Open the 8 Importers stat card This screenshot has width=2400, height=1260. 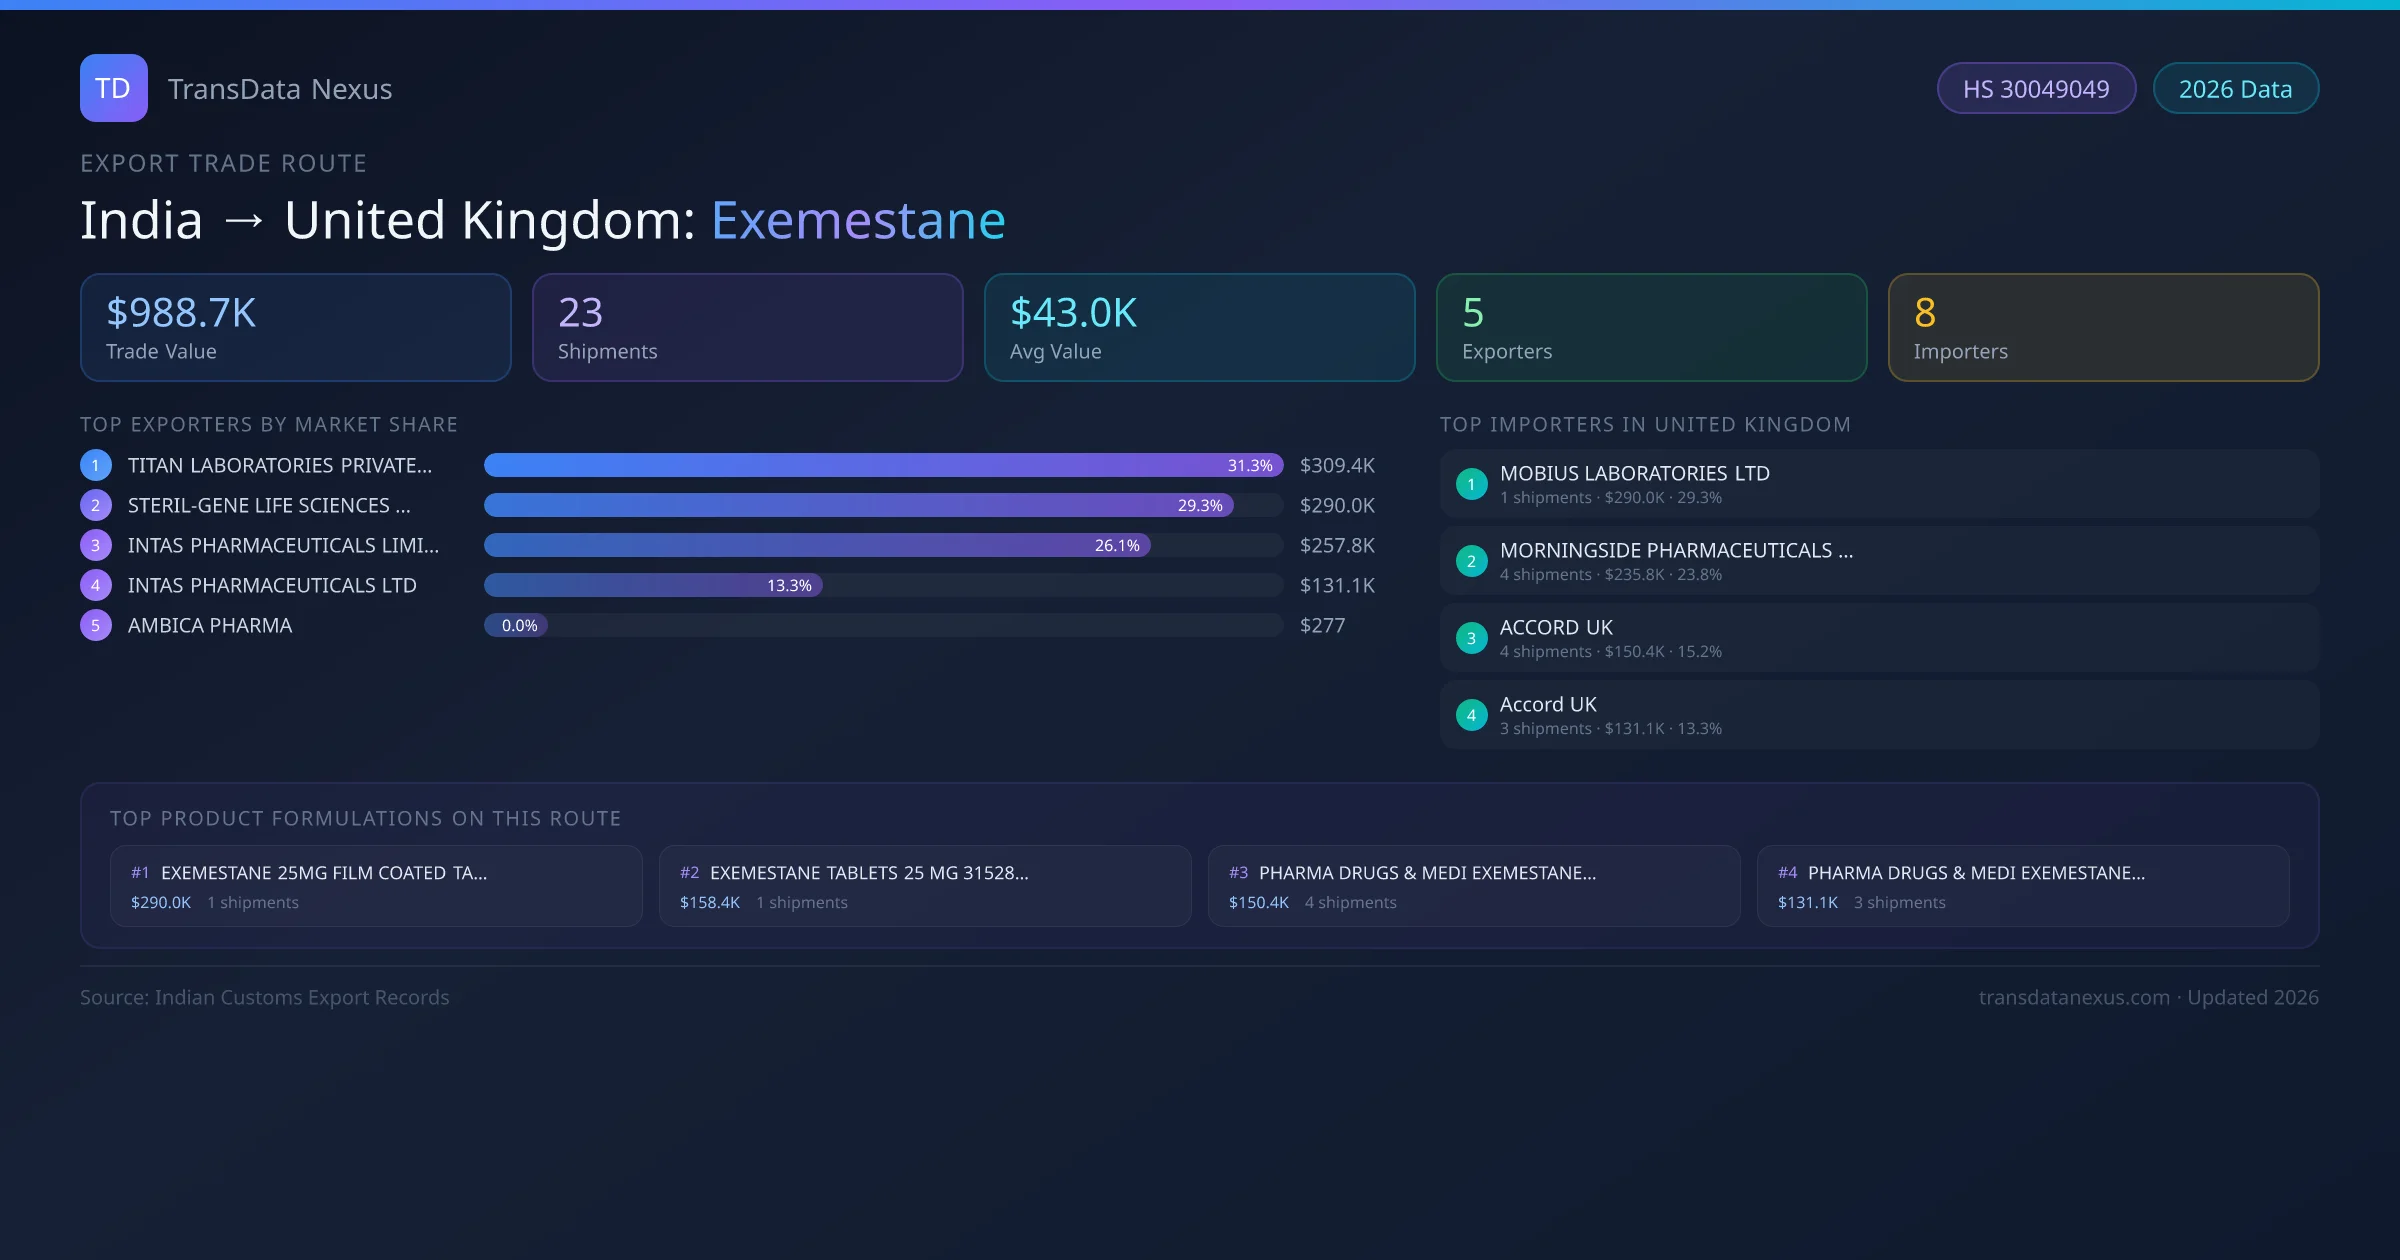[2103, 327]
